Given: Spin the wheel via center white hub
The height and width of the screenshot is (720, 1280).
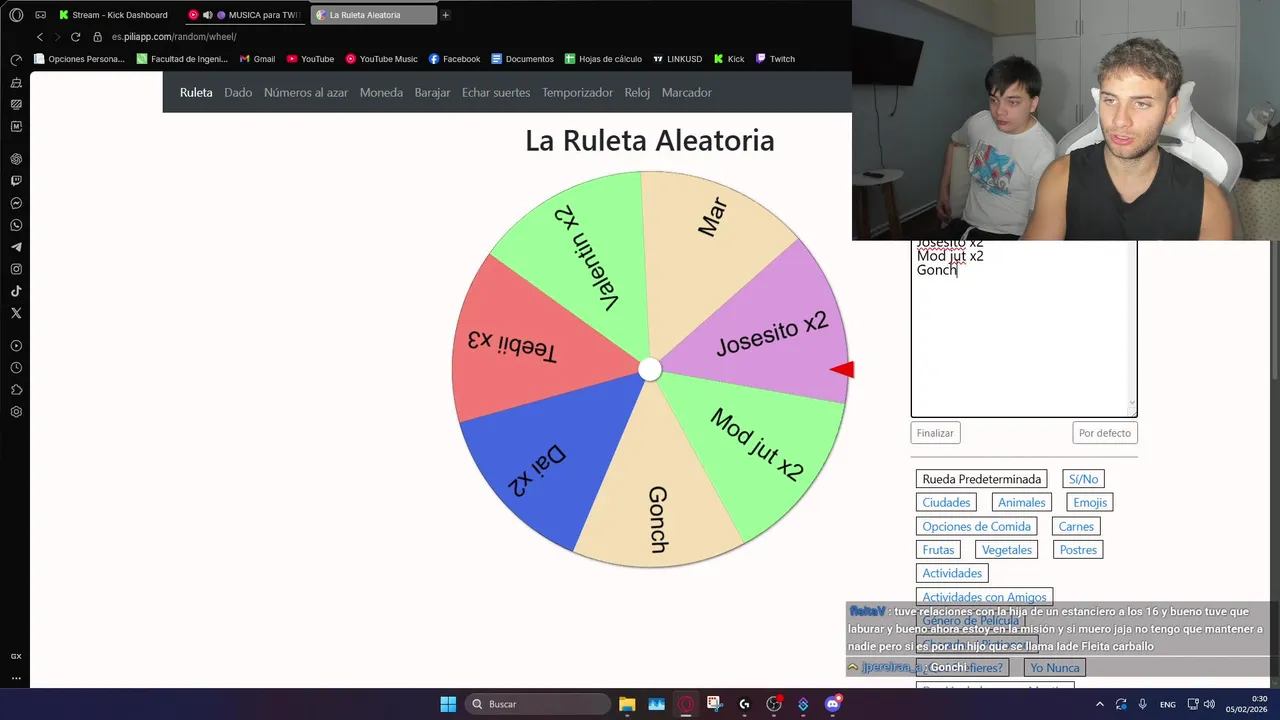Looking at the screenshot, I should click(x=650, y=370).
